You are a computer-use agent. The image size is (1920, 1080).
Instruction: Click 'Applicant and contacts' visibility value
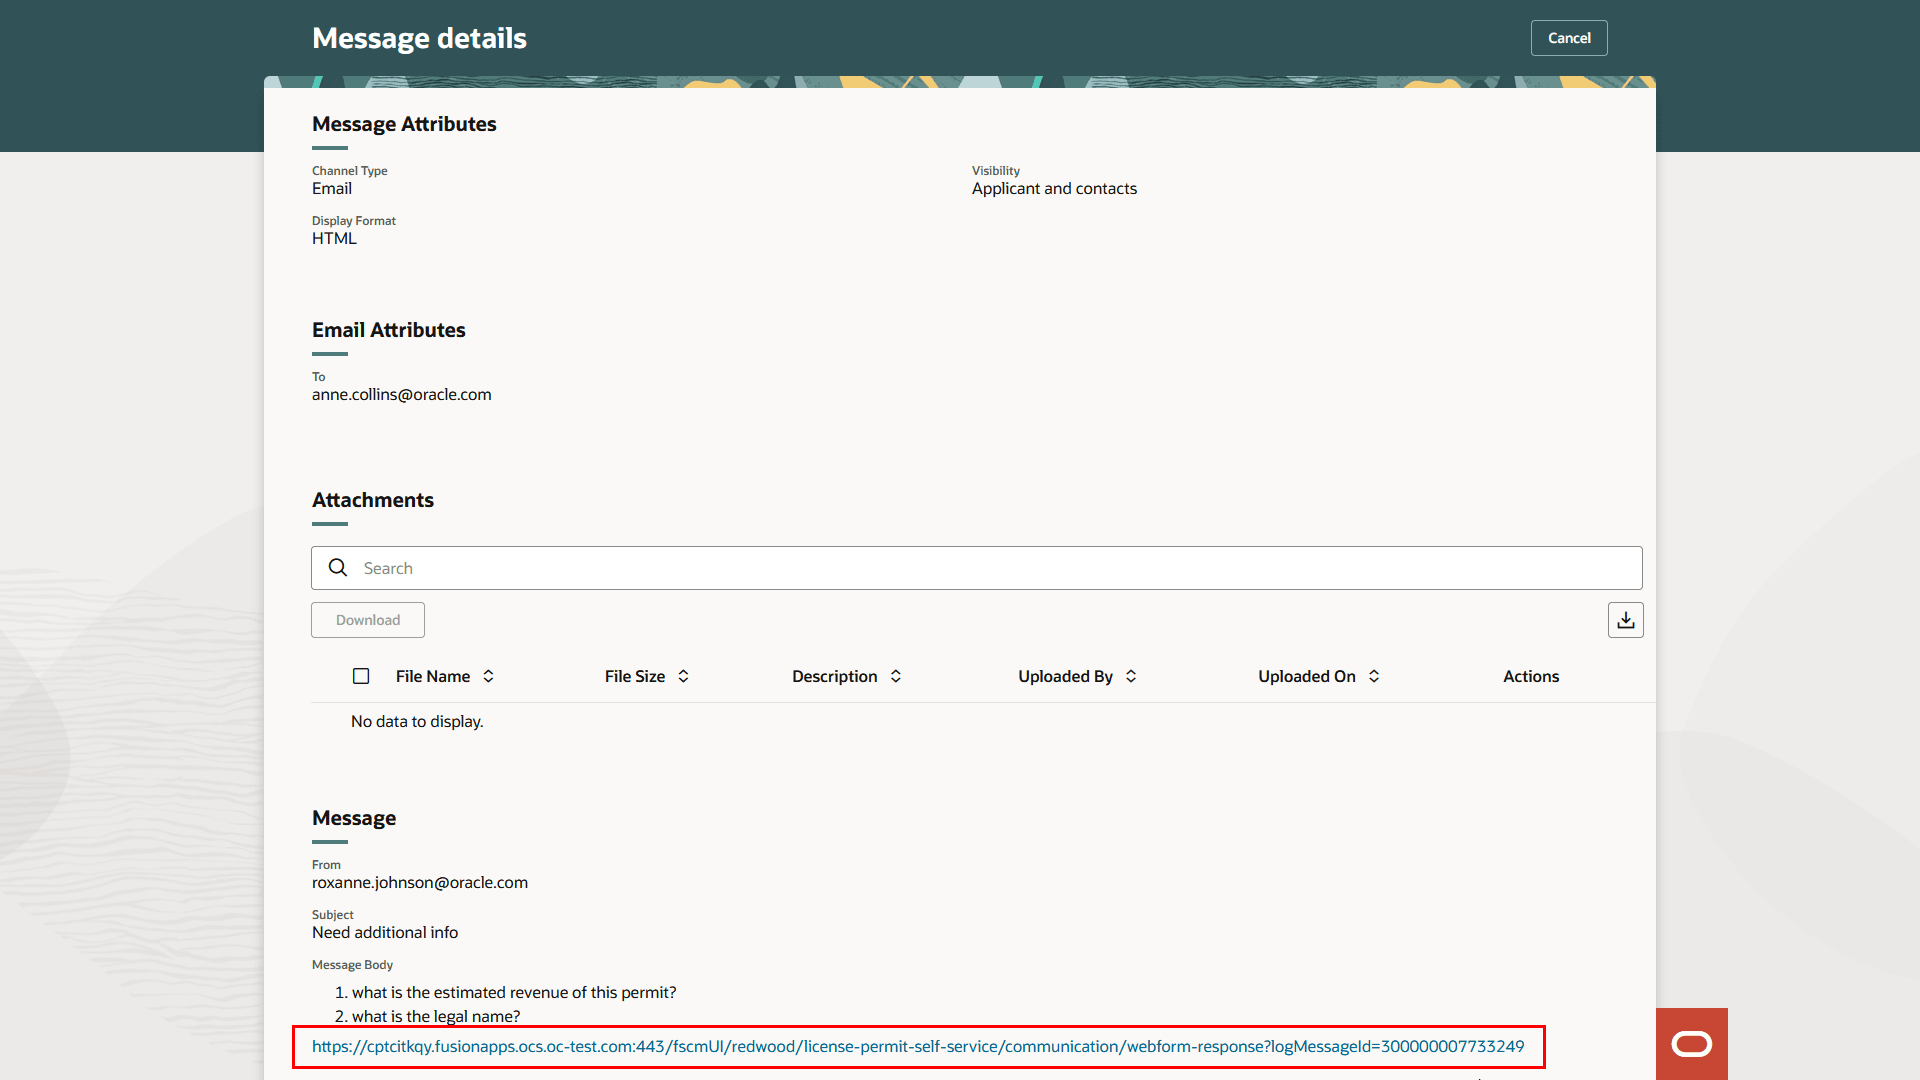coord(1054,188)
